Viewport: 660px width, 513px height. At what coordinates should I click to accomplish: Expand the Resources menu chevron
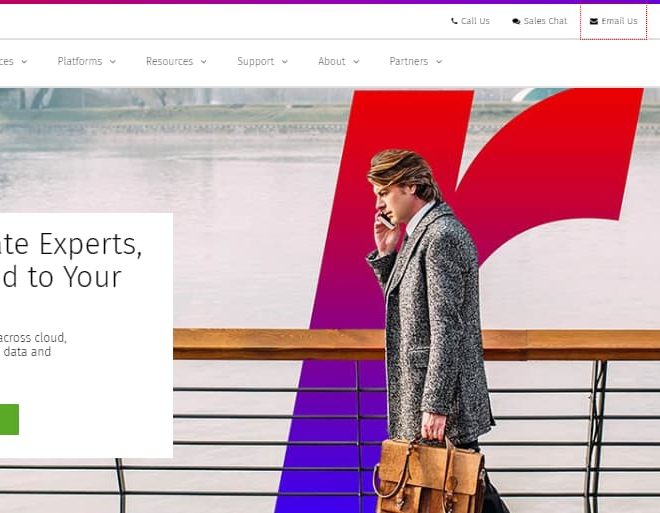pos(204,61)
